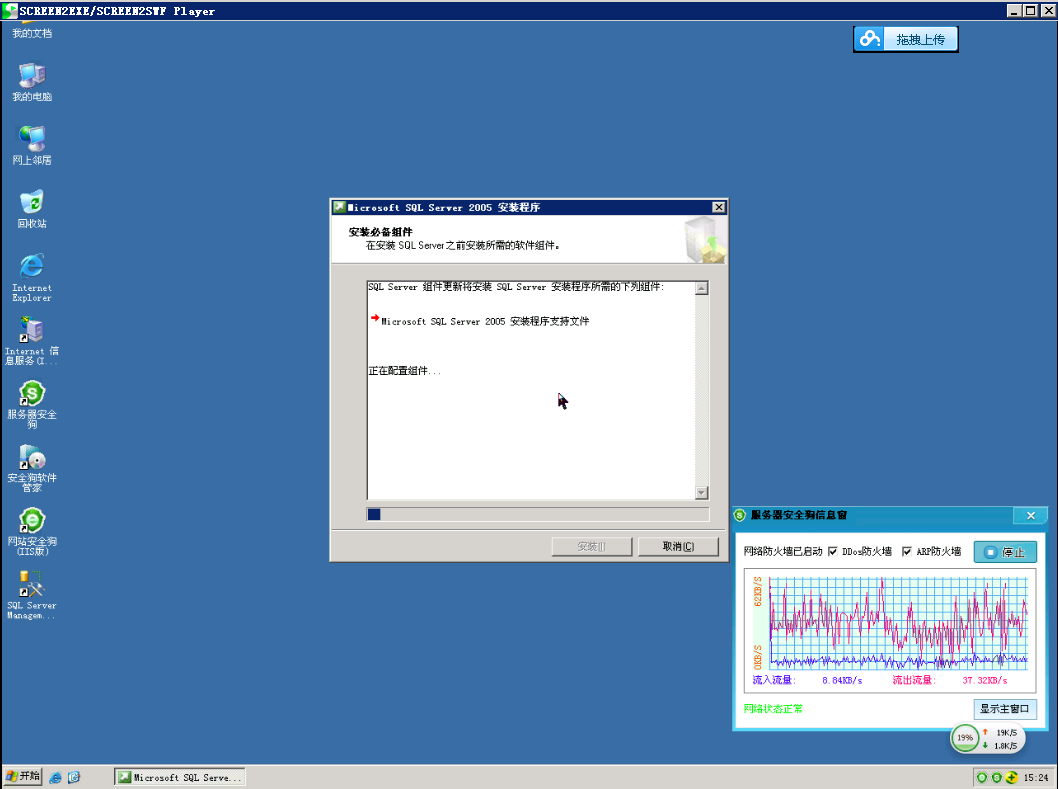Click the 拖拽上传 upload widget
Image resolution: width=1058 pixels, height=789 pixels.
coord(906,39)
